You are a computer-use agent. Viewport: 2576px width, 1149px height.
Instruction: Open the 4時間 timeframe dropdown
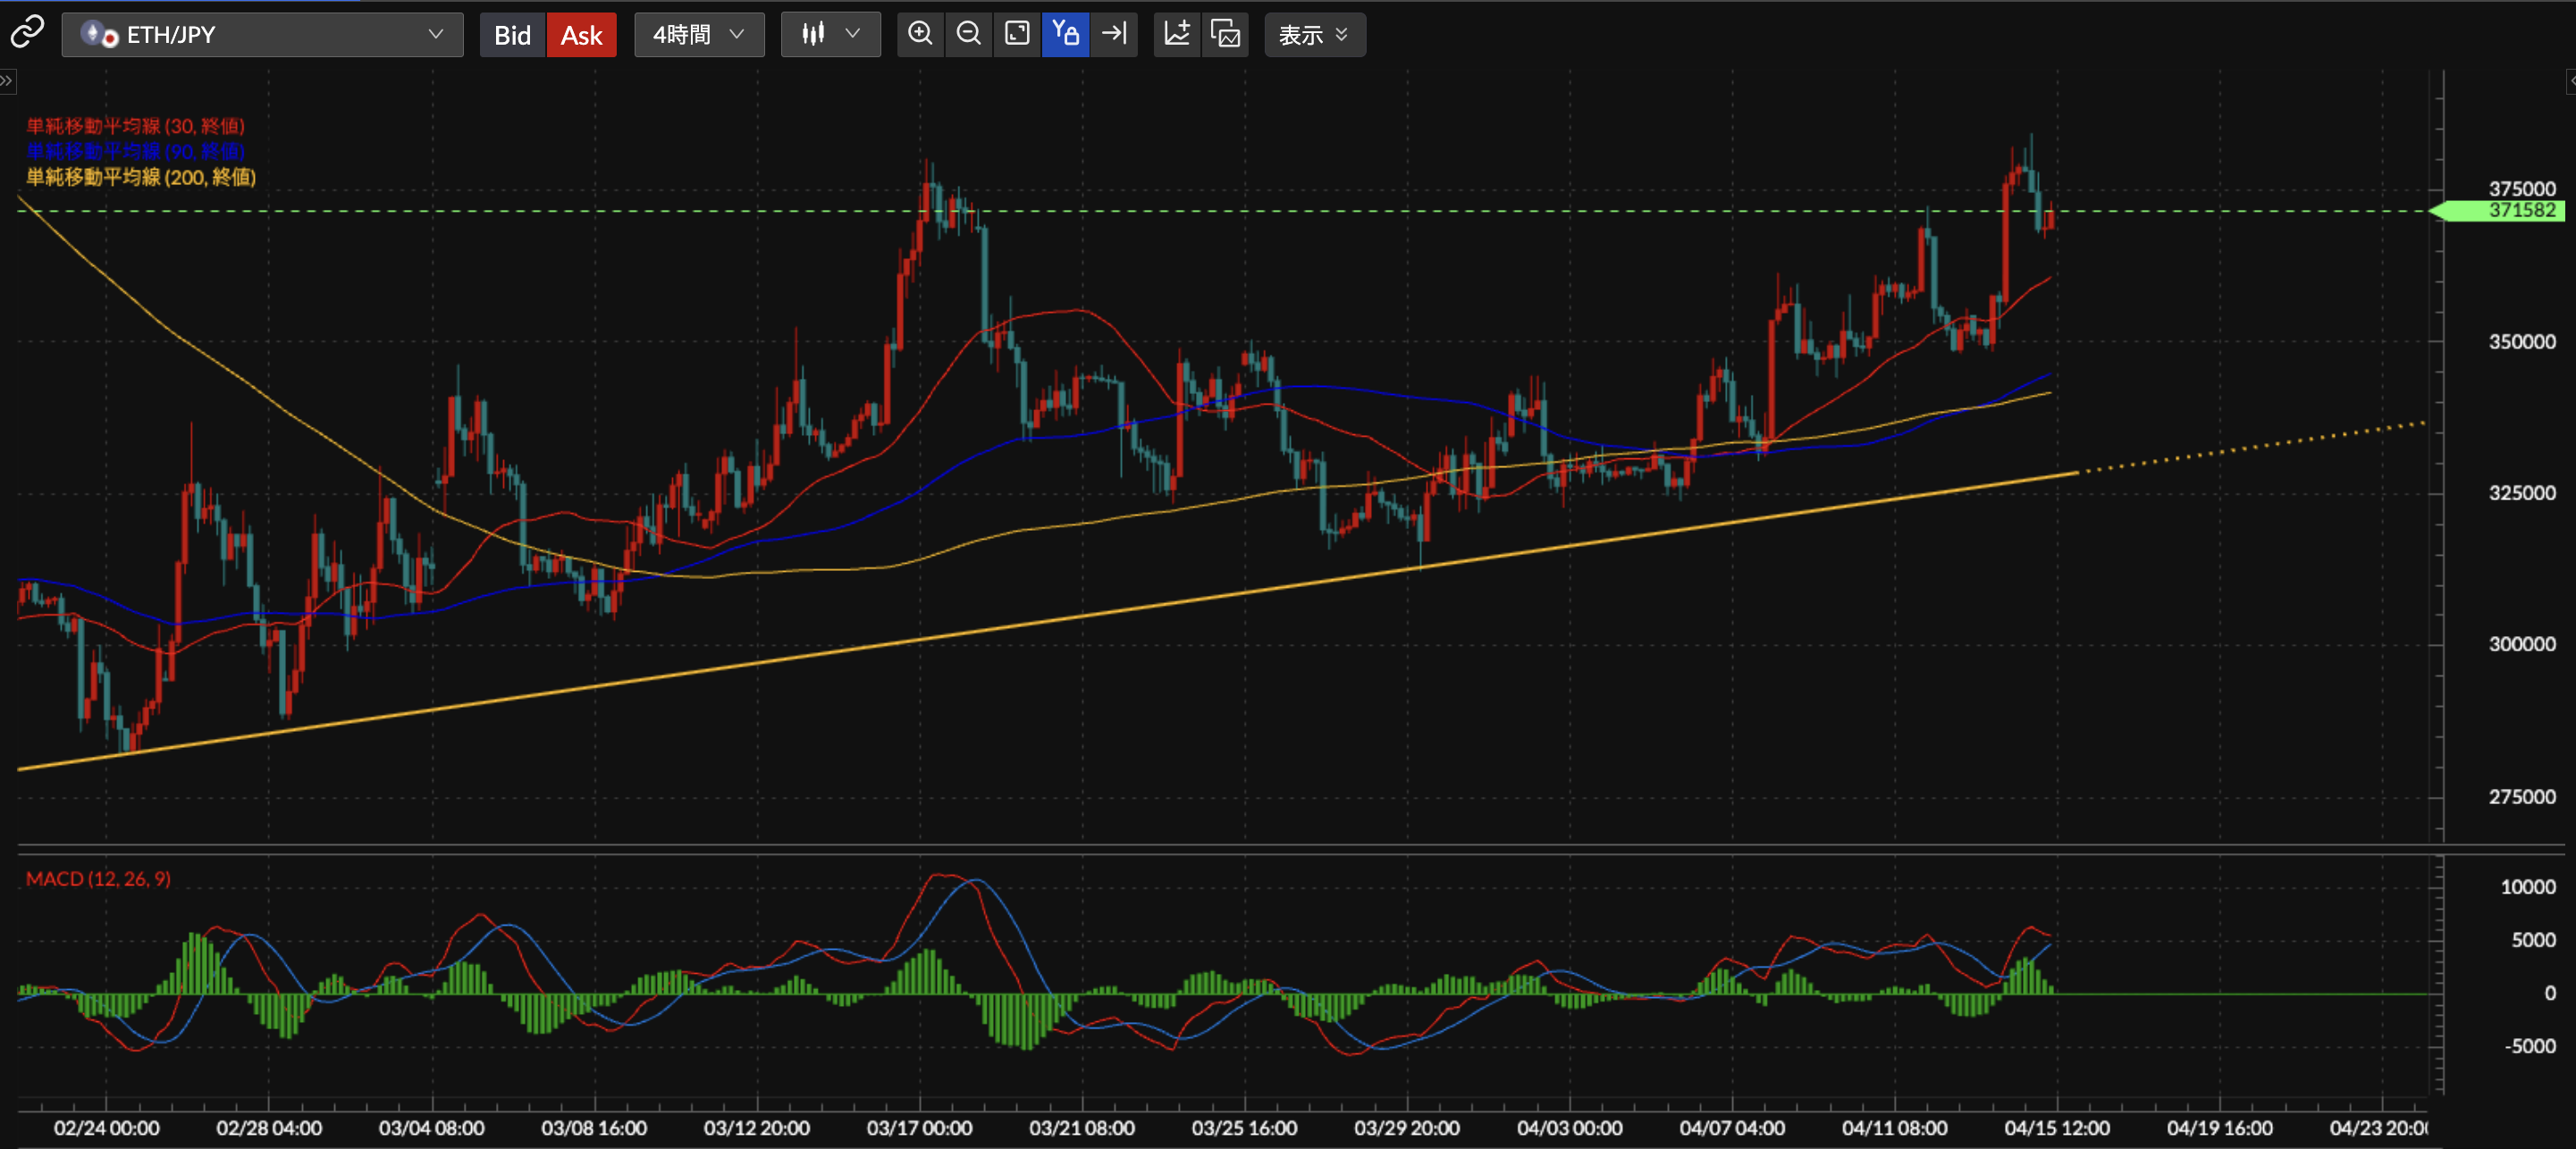(698, 33)
